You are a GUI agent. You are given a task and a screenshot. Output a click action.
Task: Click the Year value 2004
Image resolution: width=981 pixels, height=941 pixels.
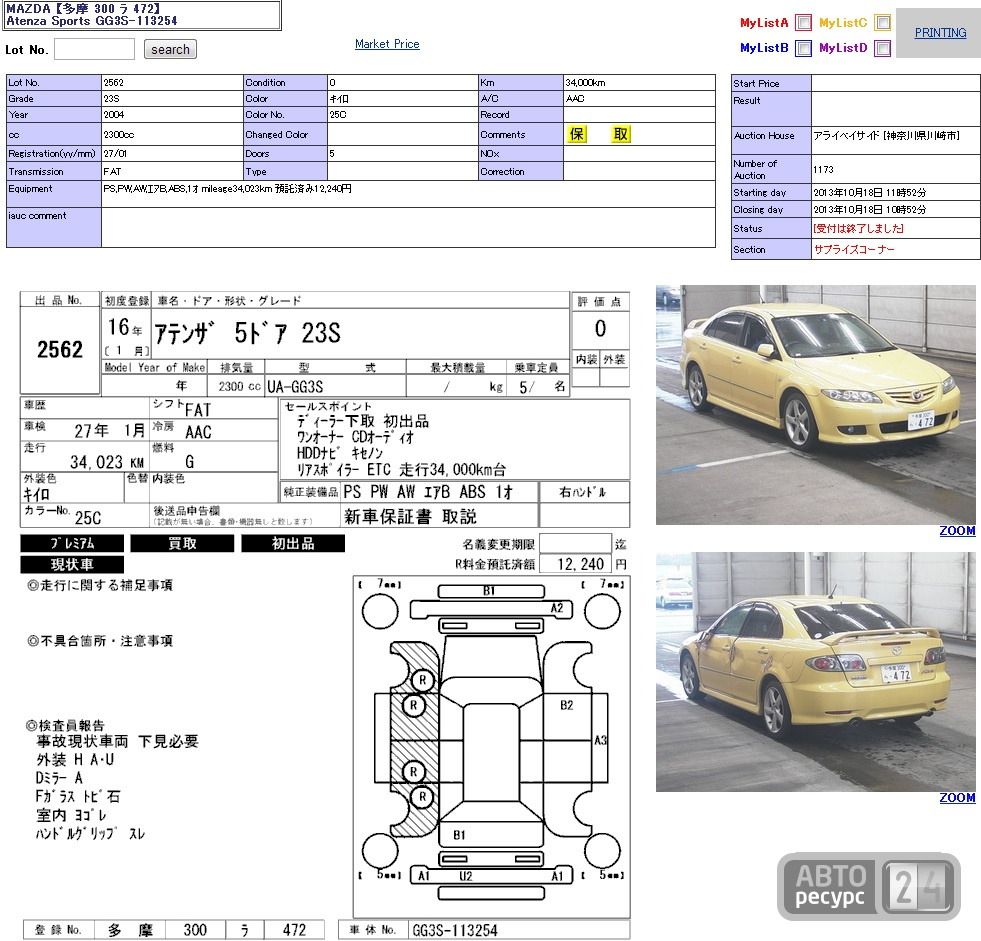[113, 114]
